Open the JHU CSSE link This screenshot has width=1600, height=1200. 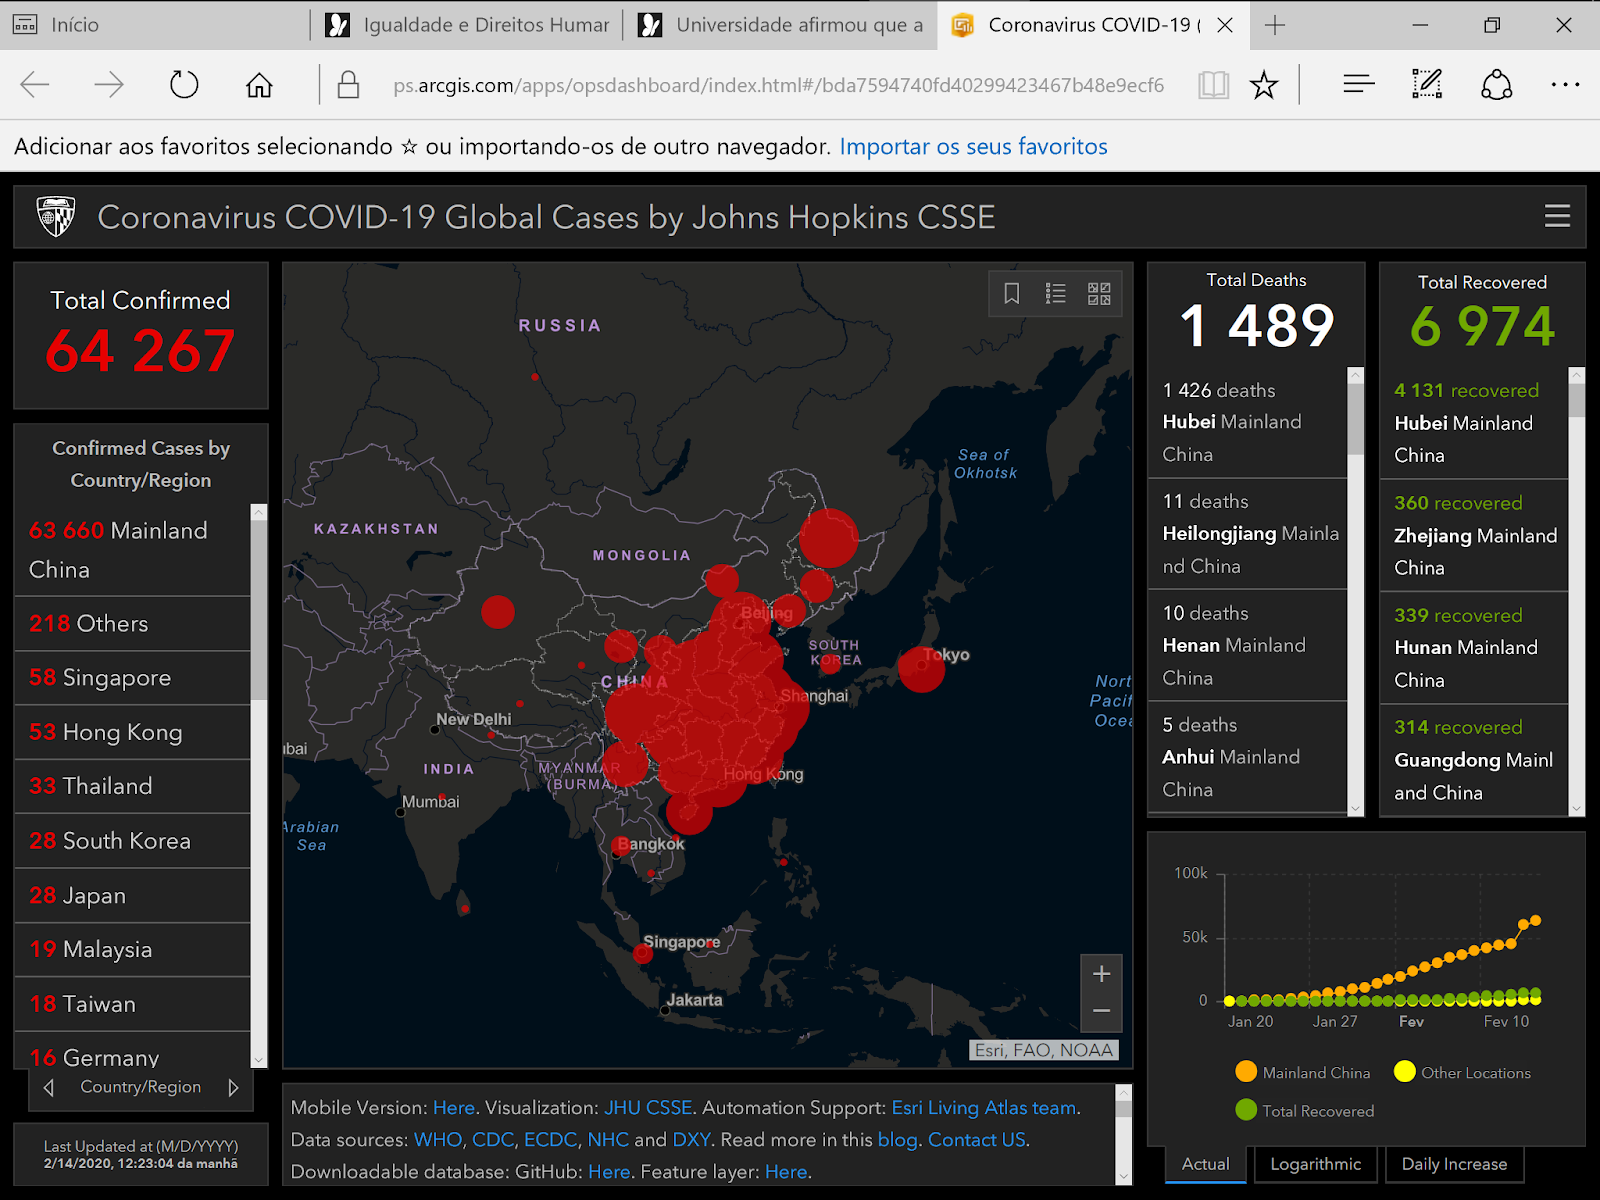click(x=648, y=1108)
